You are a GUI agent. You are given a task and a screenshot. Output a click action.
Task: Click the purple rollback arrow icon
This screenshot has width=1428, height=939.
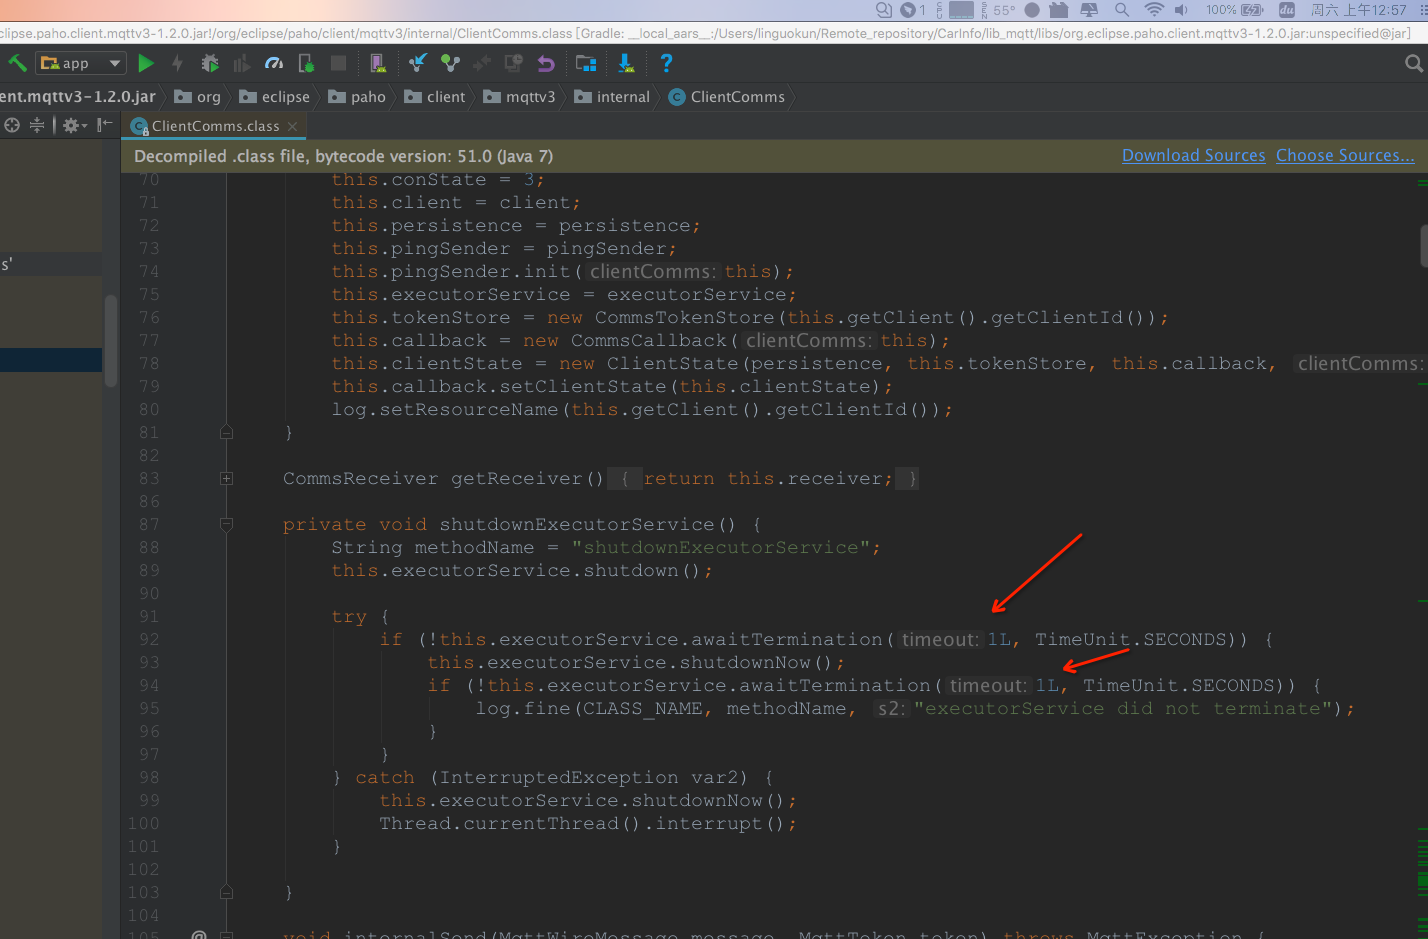tap(548, 62)
